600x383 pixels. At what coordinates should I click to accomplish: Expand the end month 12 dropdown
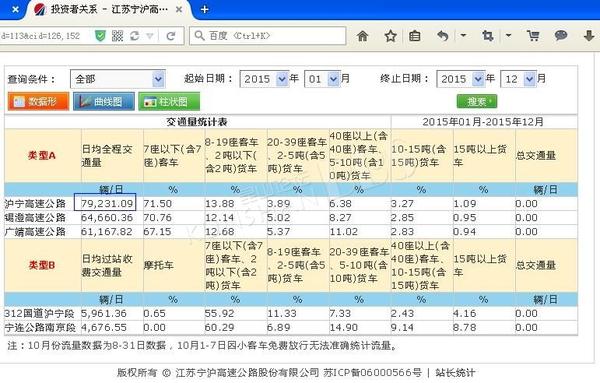[518, 79]
